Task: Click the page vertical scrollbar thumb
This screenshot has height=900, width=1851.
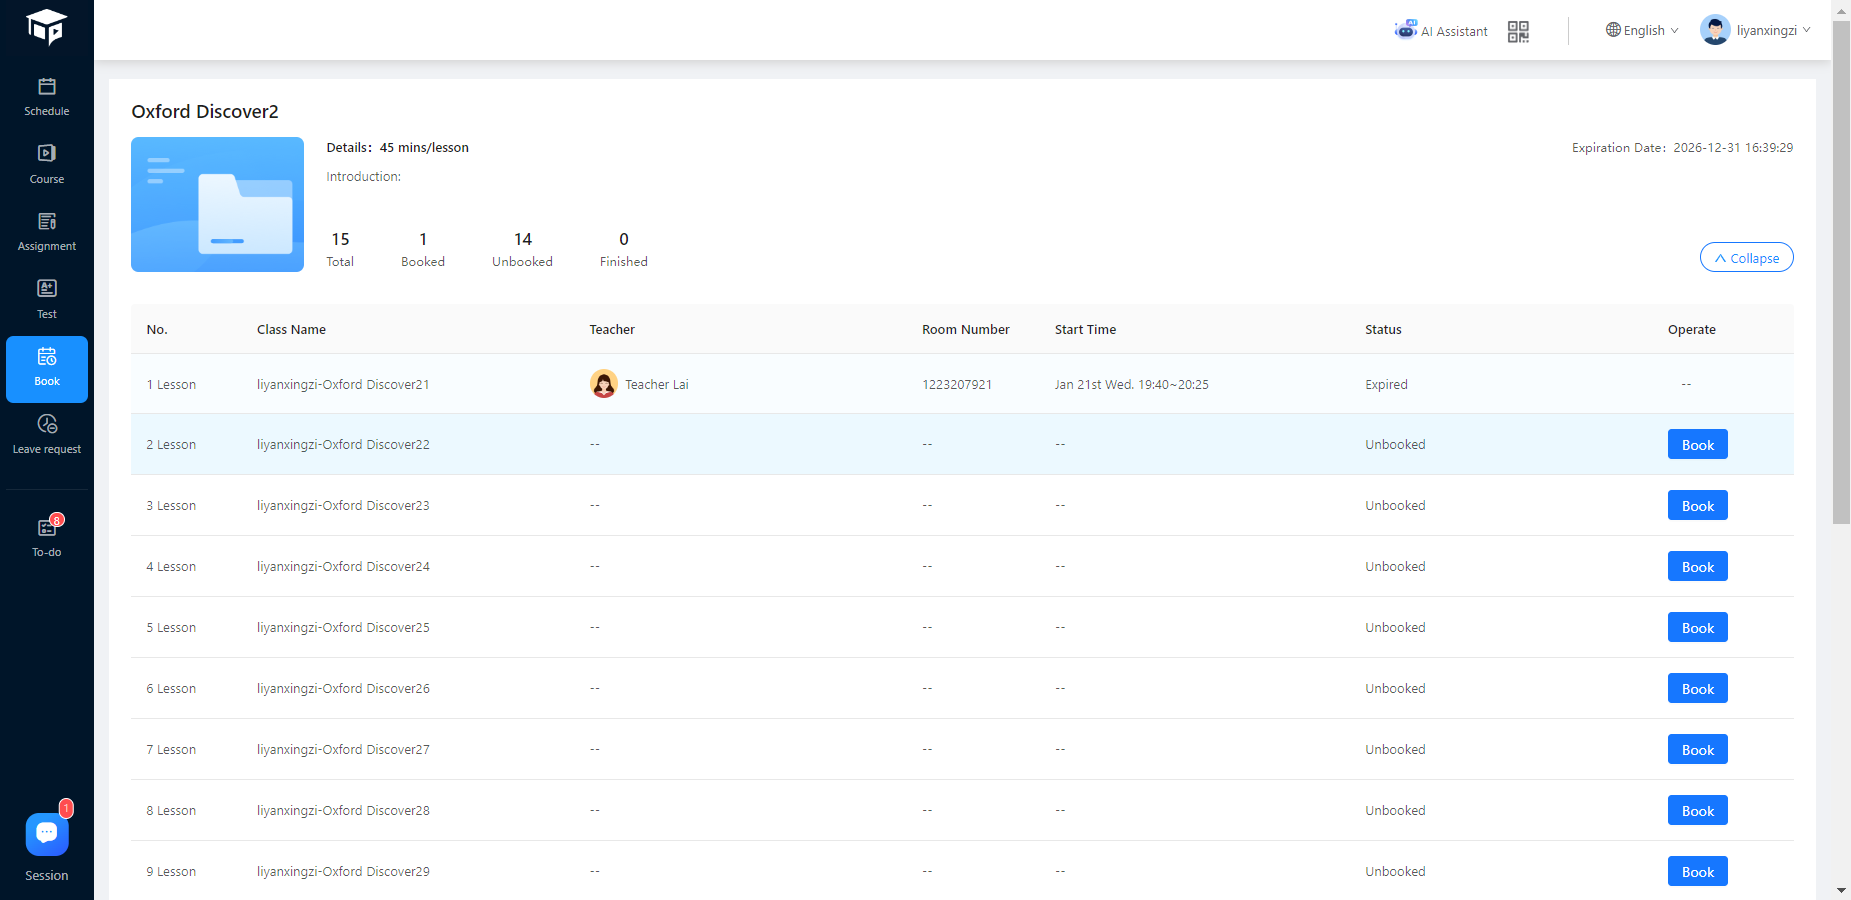Action: [x=1841, y=270]
